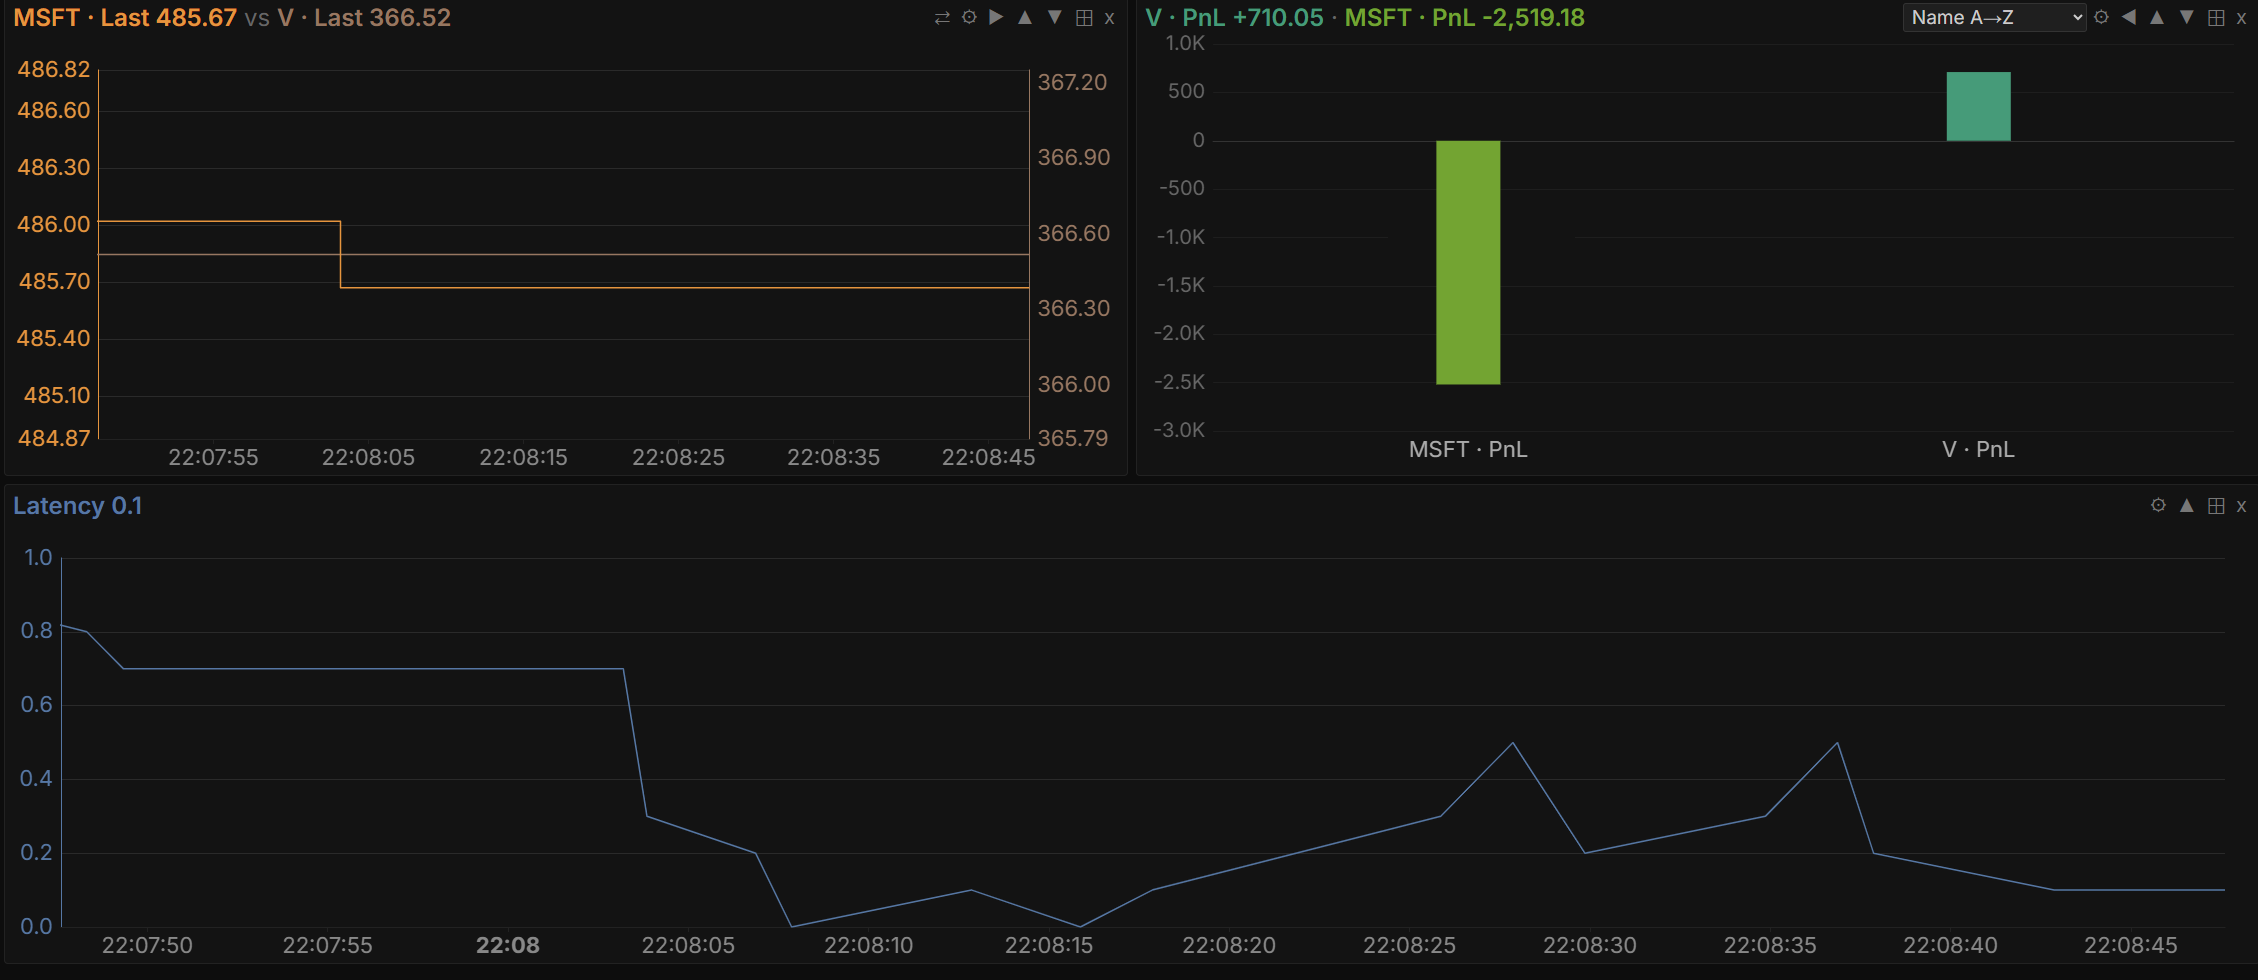Click the grid layout icon in the Latency panel

pos(2216,506)
